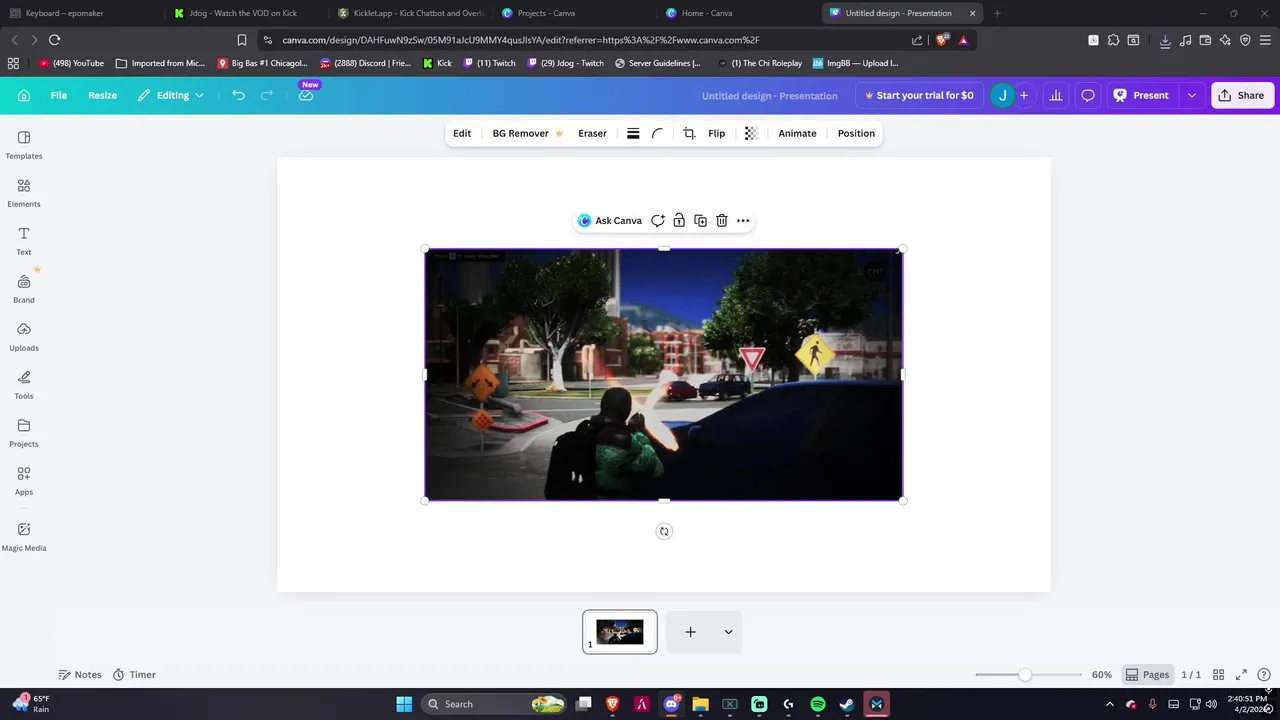Click the cloud save status icon
The image size is (1280, 720).
(306, 95)
